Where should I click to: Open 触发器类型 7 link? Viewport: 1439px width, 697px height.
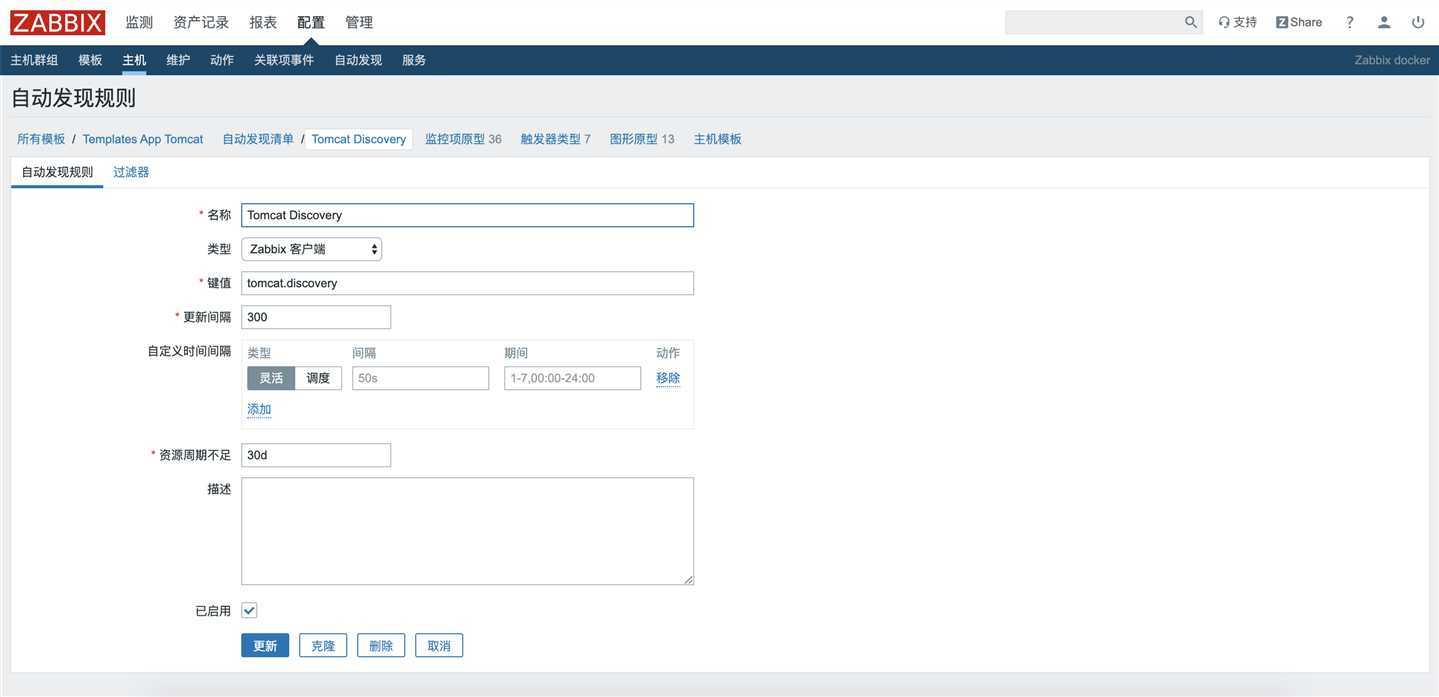[x=556, y=139]
